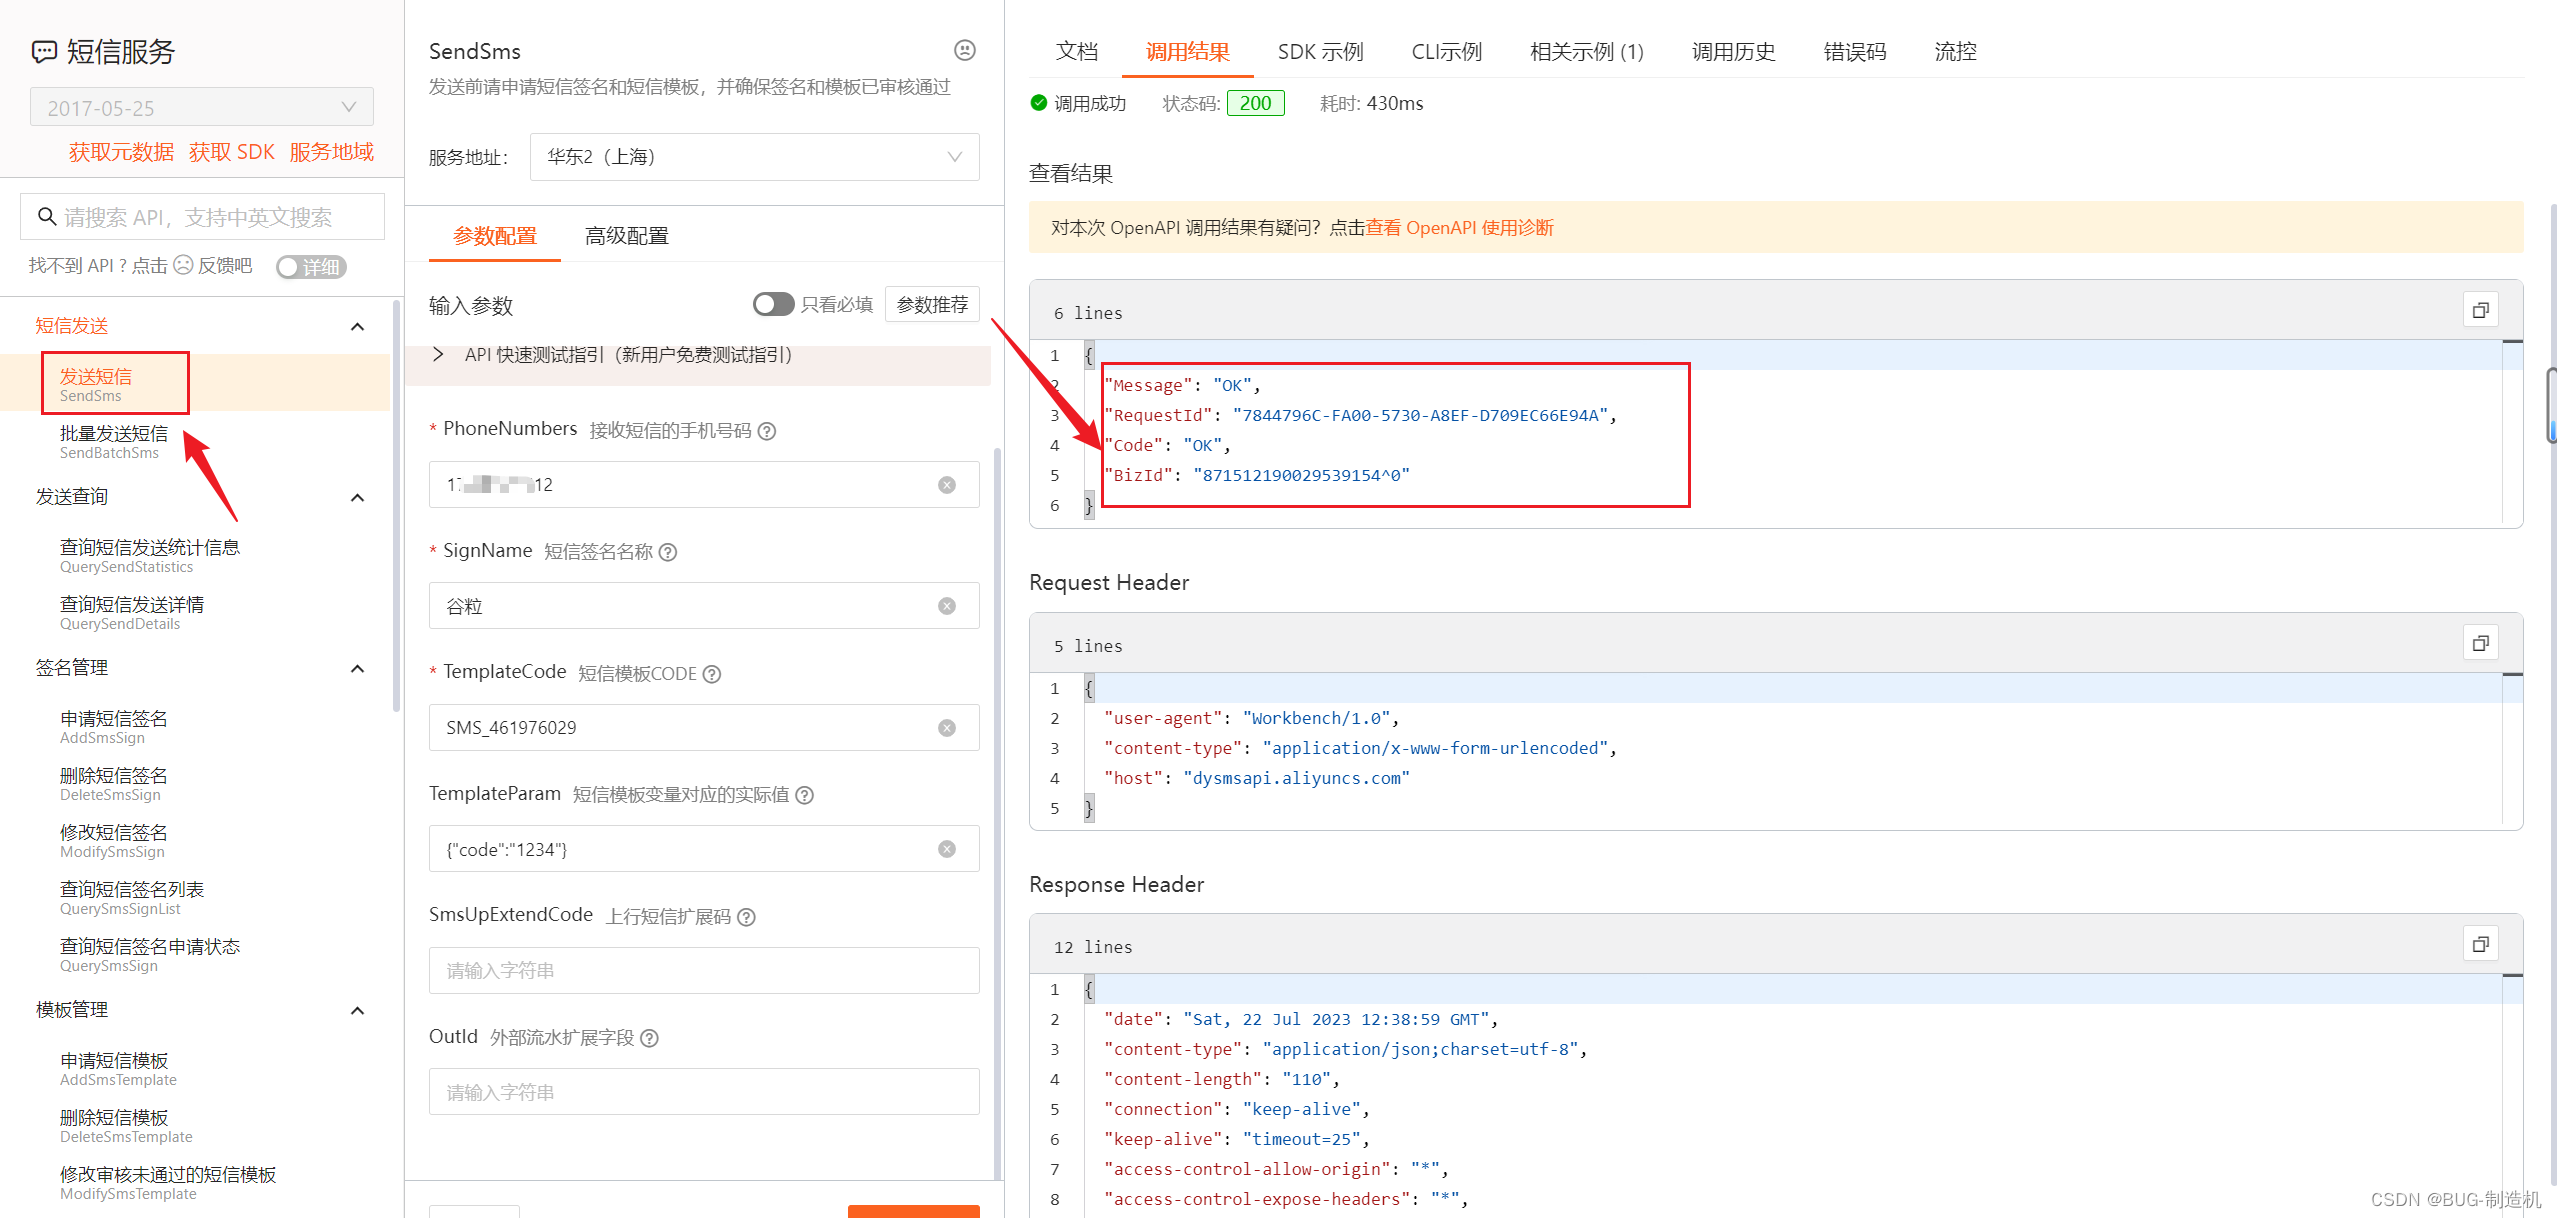The image size is (2557, 1218).
Task: Open the 查看 OpenAPI 使用诊断 link
Action: [1459, 228]
